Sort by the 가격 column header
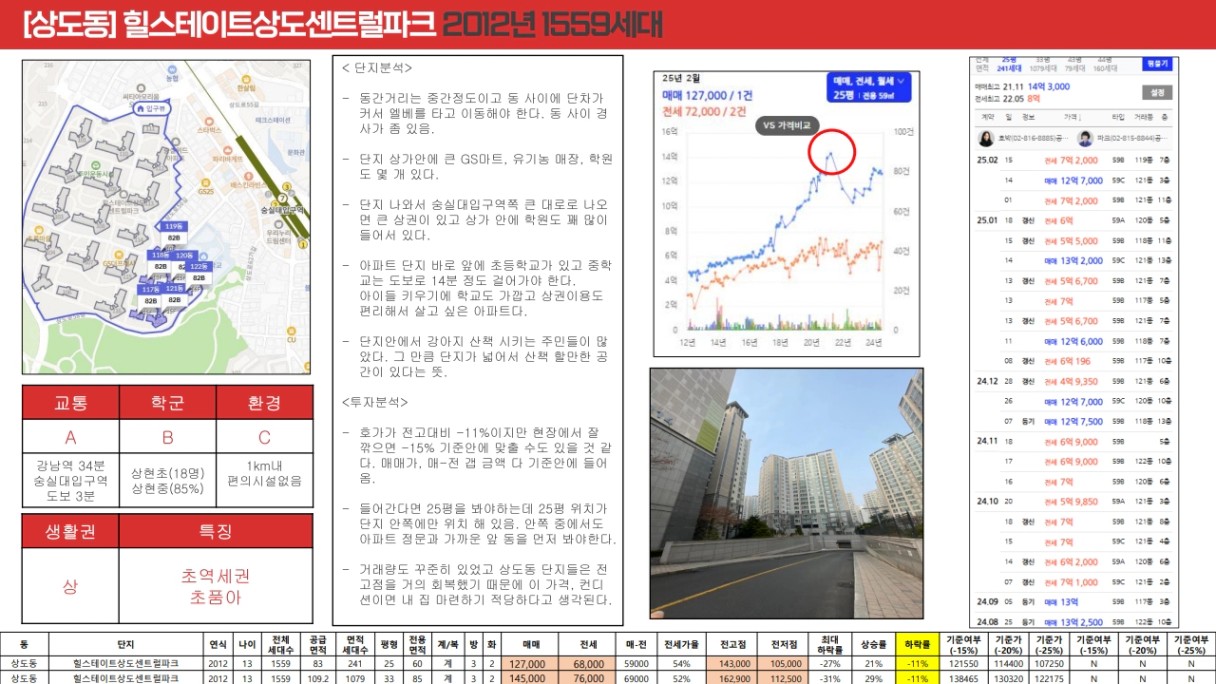This screenshot has width=1216, height=684. click(x=1072, y=117)
